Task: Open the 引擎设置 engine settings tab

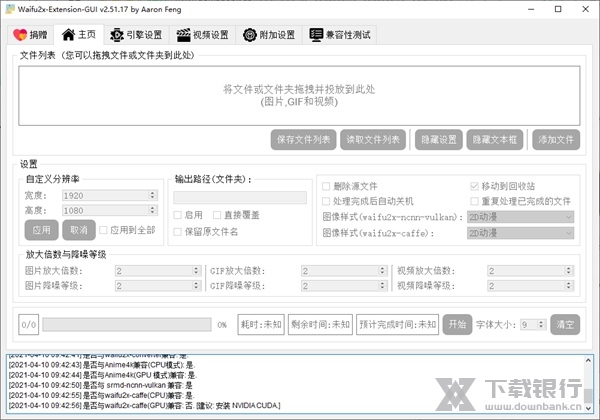Action: (x=136, y=35)
